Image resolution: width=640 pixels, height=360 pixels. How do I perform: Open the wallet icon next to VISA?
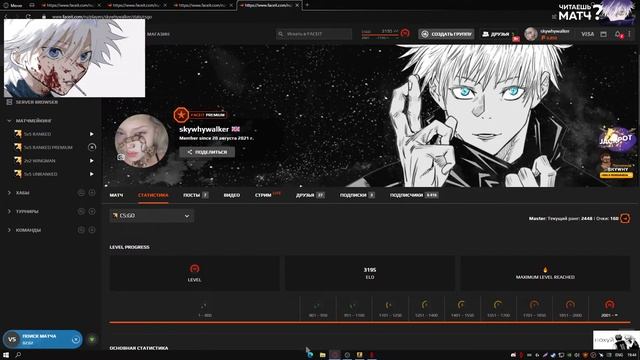[603, 34]
